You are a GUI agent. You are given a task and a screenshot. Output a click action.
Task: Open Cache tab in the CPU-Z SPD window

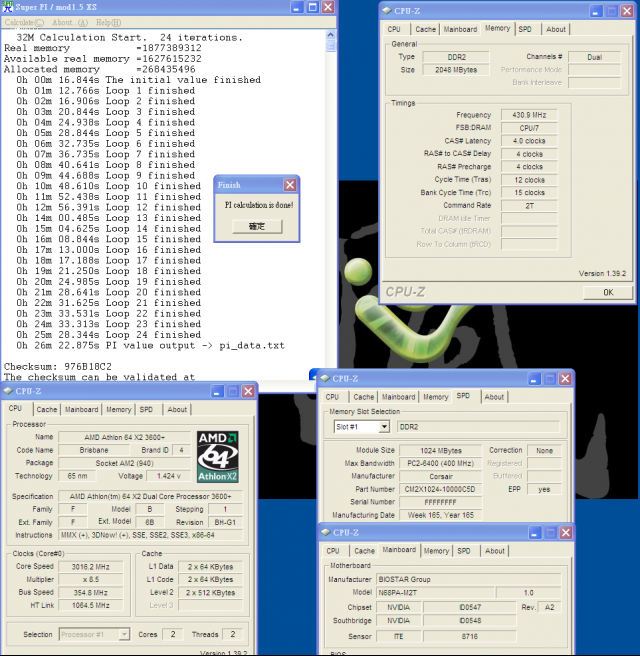pyautogui.click(x=364, y=397)
